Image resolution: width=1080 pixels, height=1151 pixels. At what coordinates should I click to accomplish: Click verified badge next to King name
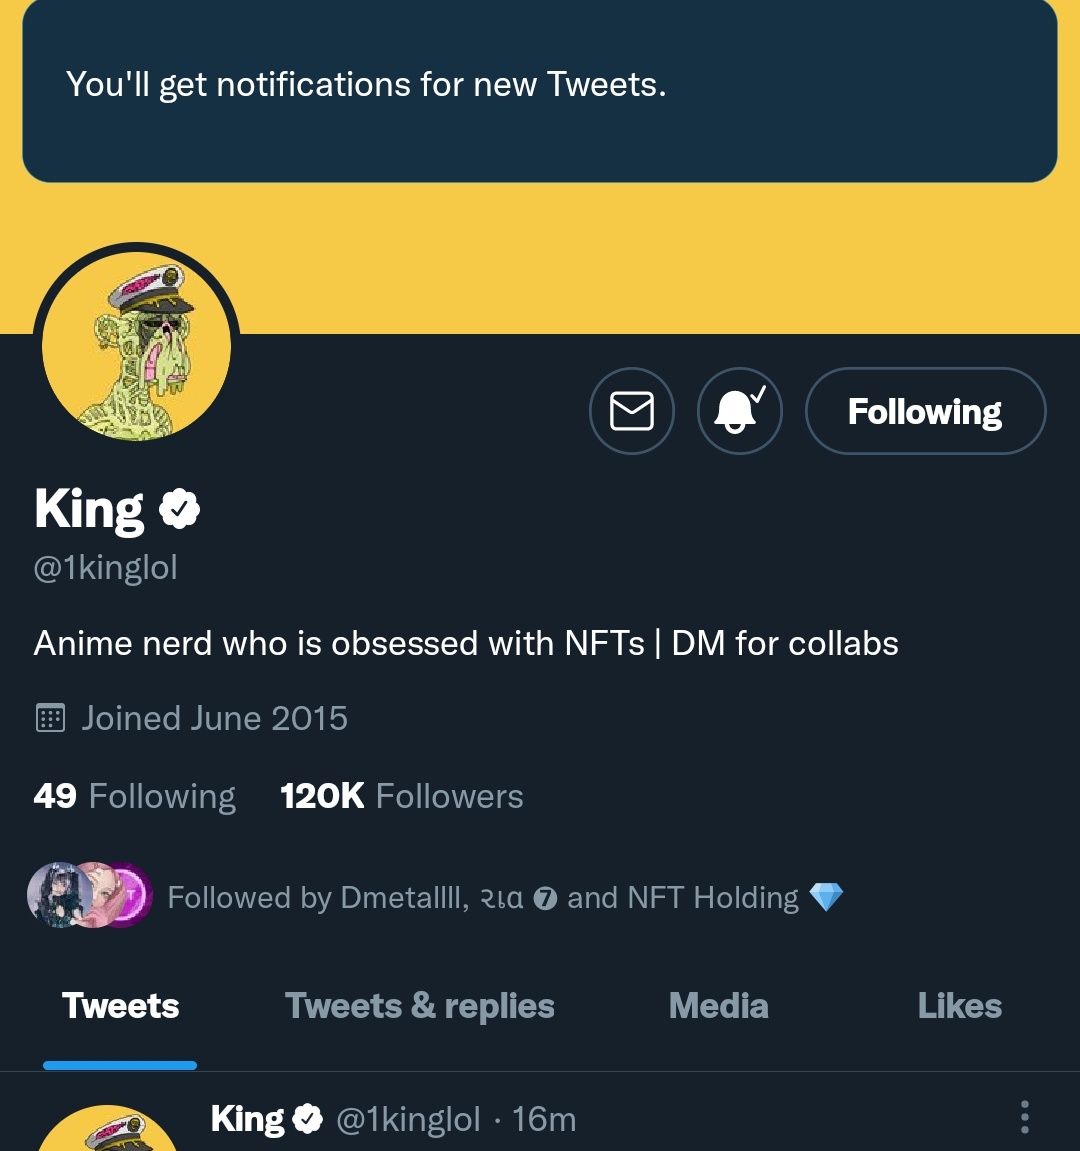click(x=180, y=509)
